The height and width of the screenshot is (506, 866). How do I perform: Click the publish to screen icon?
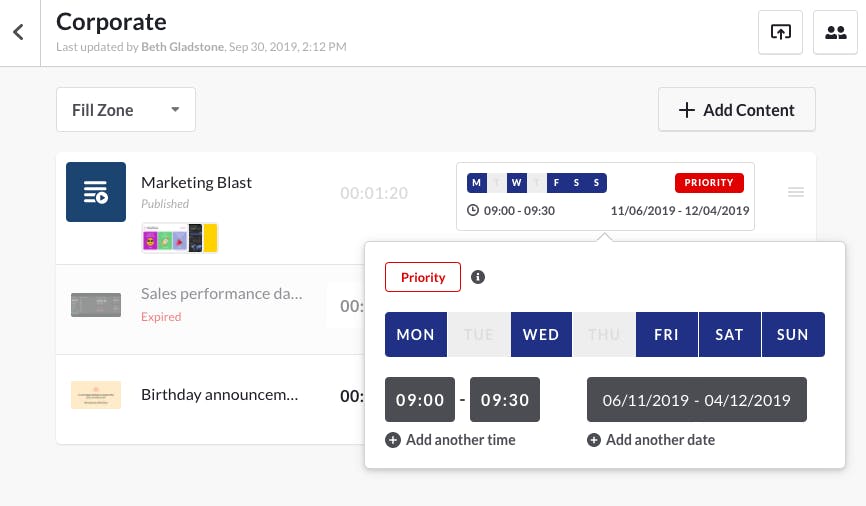tap(780, 33)
